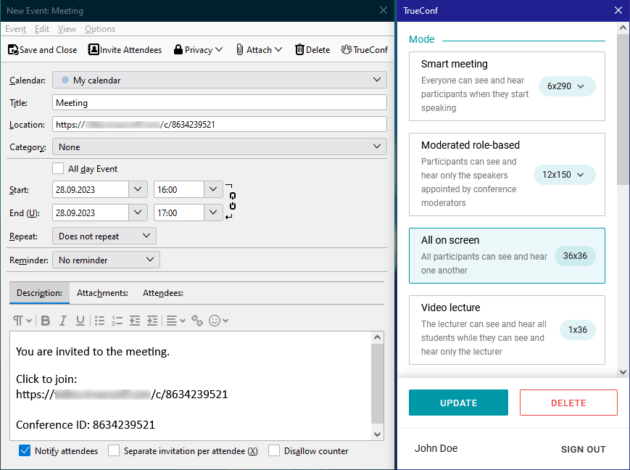Click the 36x36 badge in All on screen
The height and width of the screenshot is (470, 630).
pyautogui.click(x=575, y=256)
